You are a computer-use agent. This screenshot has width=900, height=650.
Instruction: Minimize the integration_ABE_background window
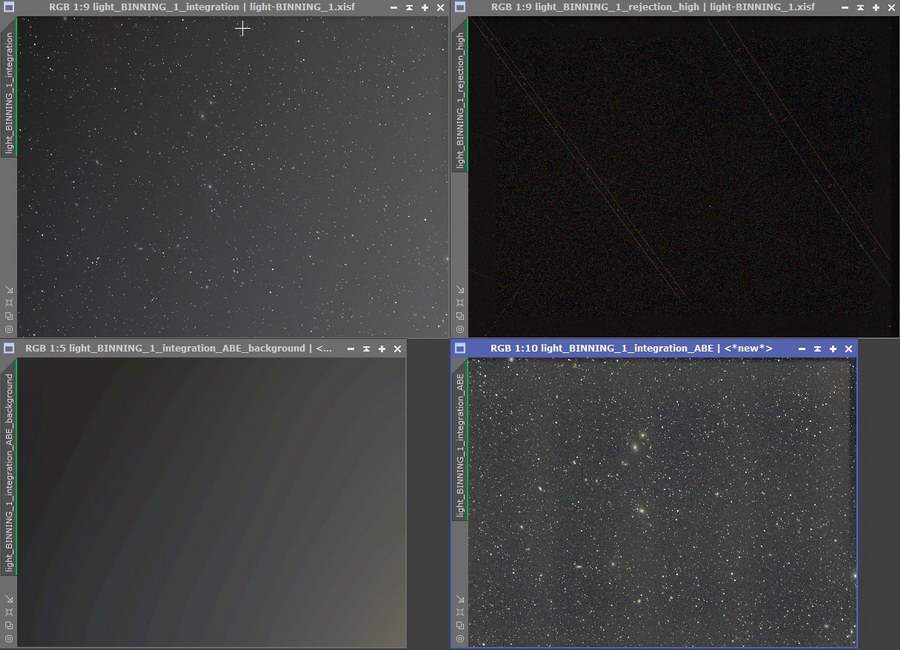coord(349,348)
